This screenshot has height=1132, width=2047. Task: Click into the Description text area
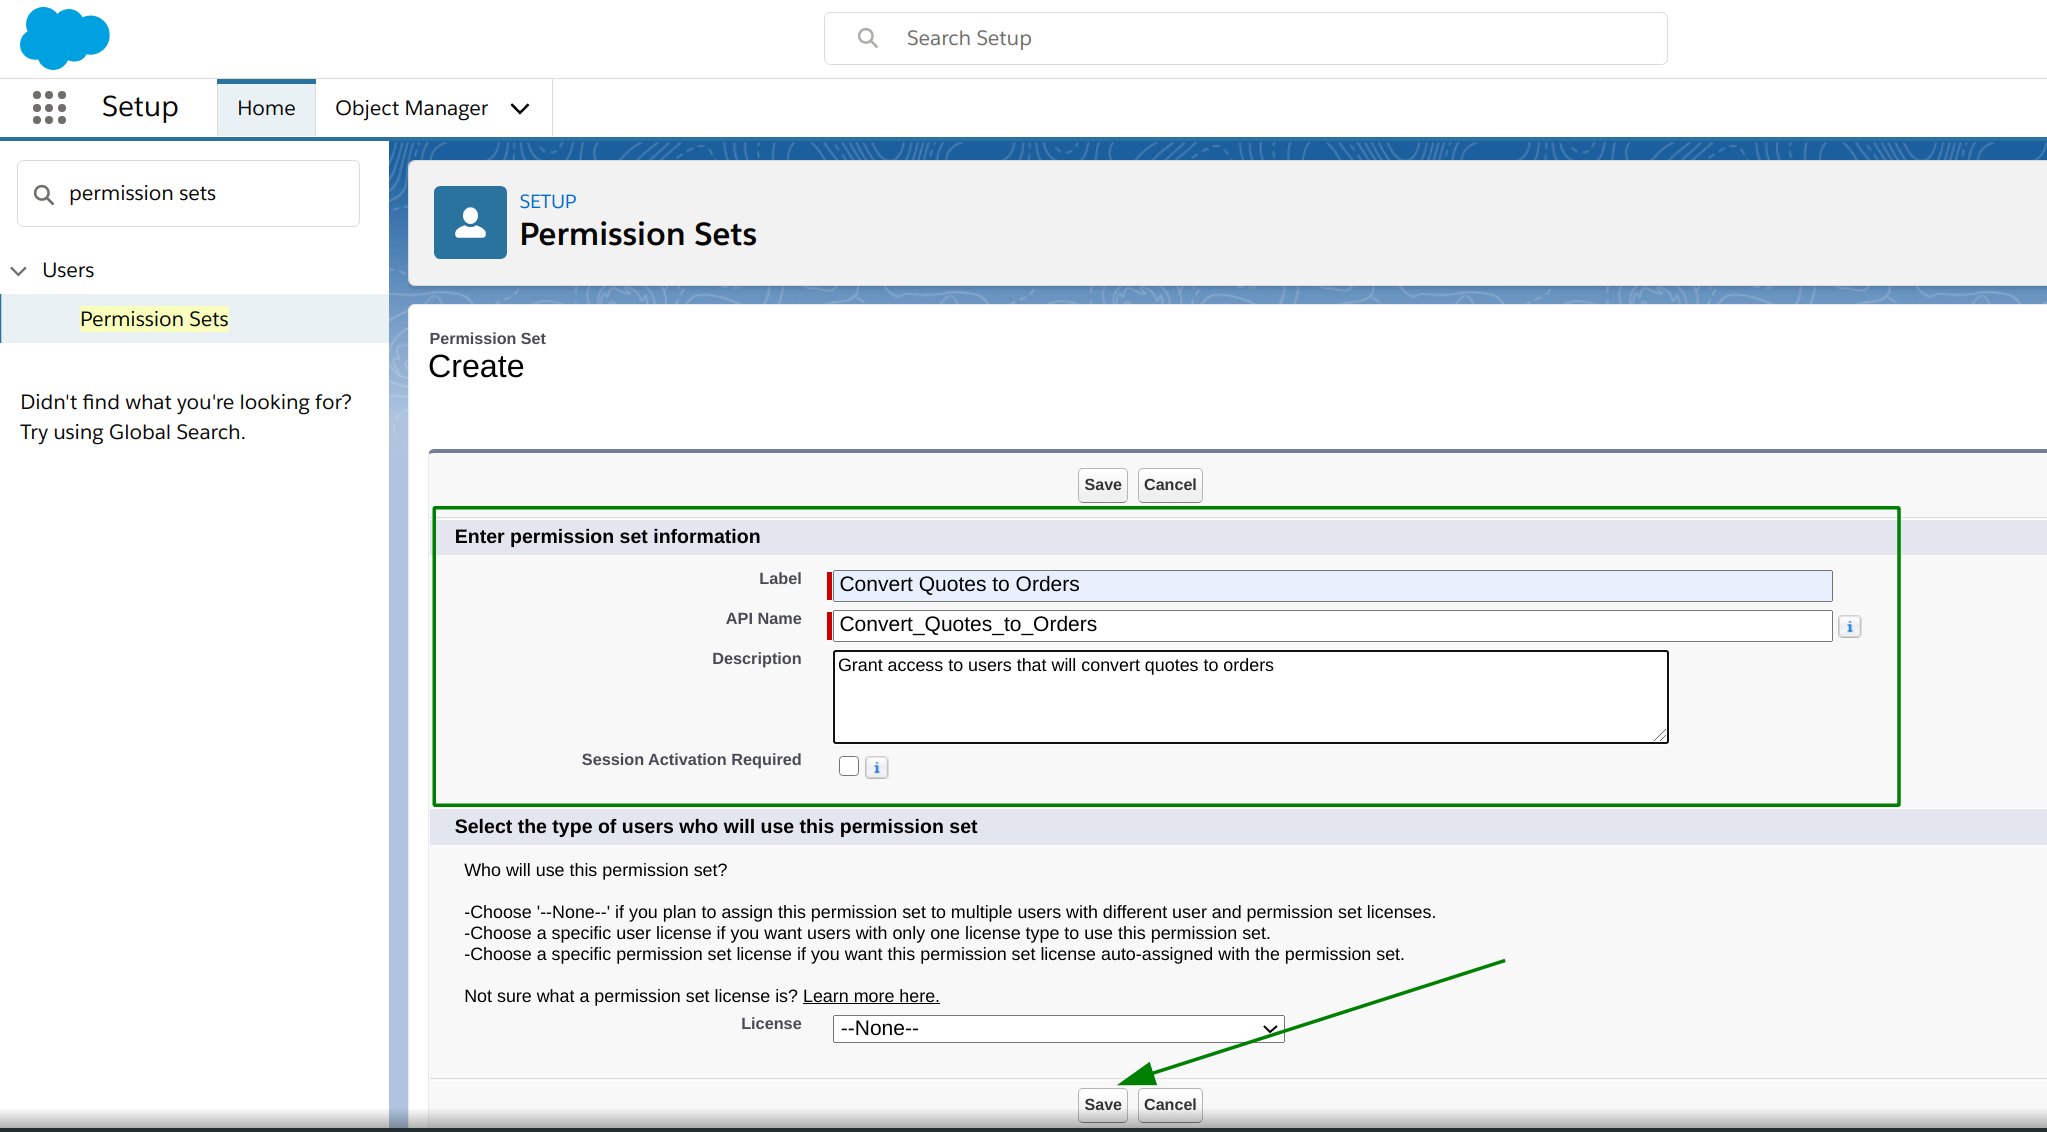tap(1250, 697)
